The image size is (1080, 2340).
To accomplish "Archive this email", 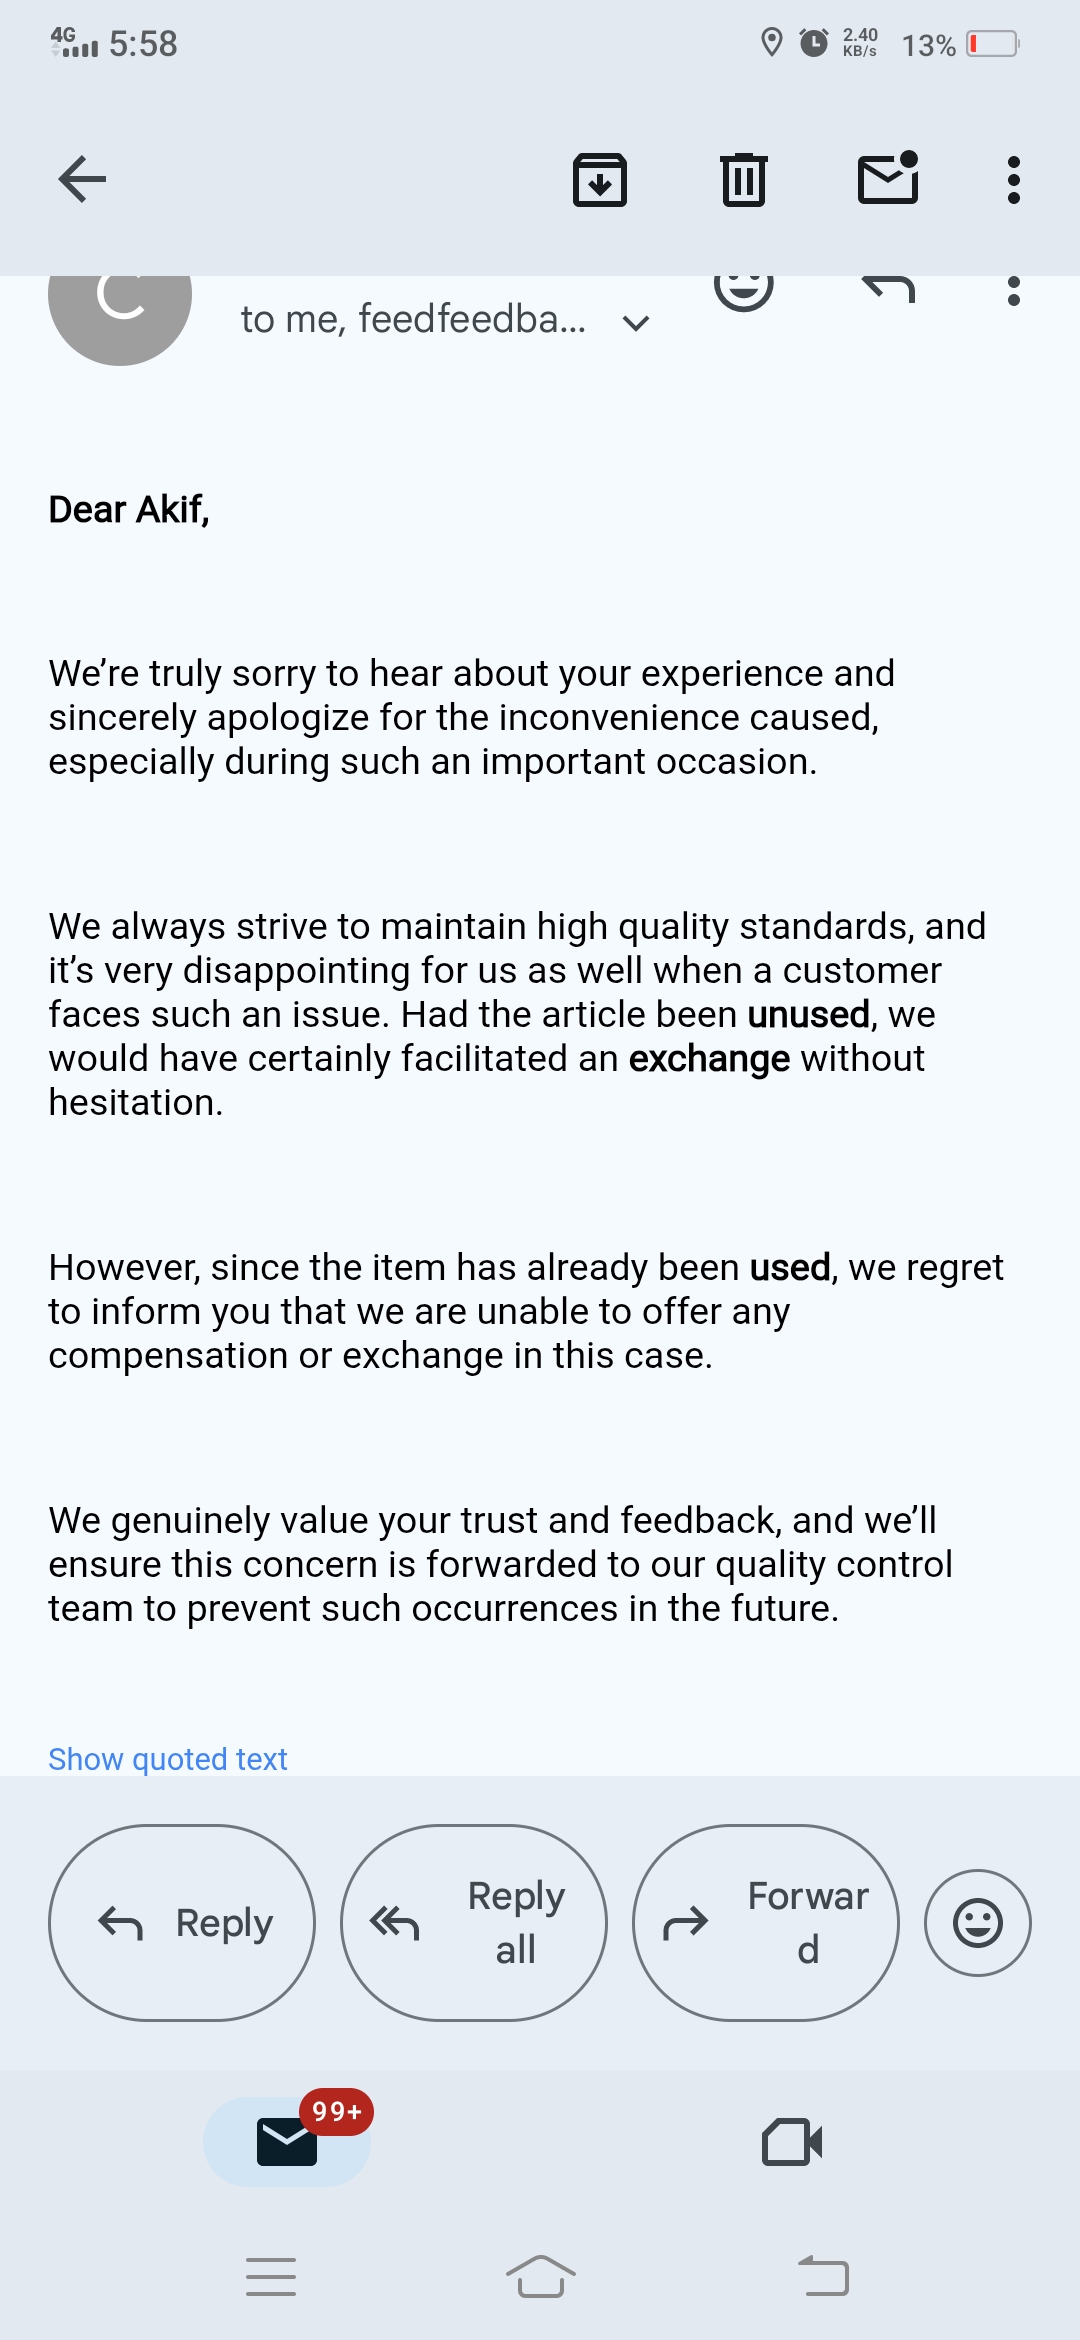I will tap(600, 180).
